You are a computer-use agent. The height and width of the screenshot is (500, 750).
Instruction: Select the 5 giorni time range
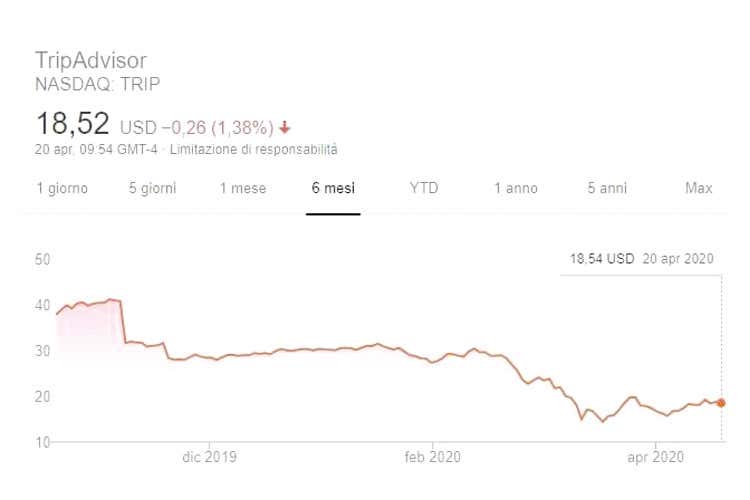tap(154, 188)
